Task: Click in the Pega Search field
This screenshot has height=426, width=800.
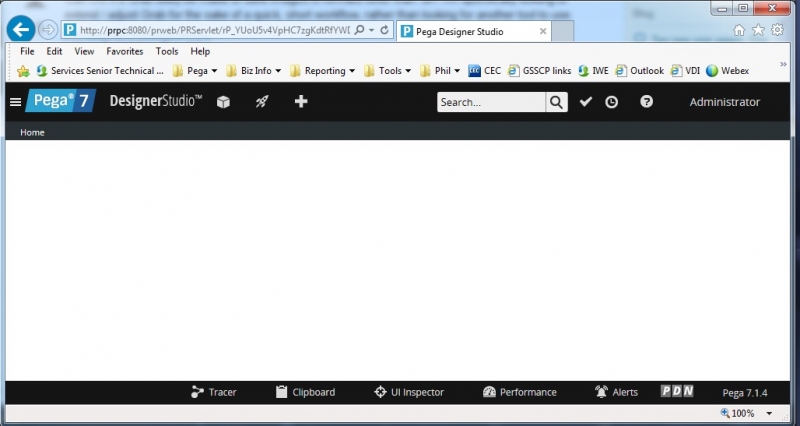Action: (491, 102)
